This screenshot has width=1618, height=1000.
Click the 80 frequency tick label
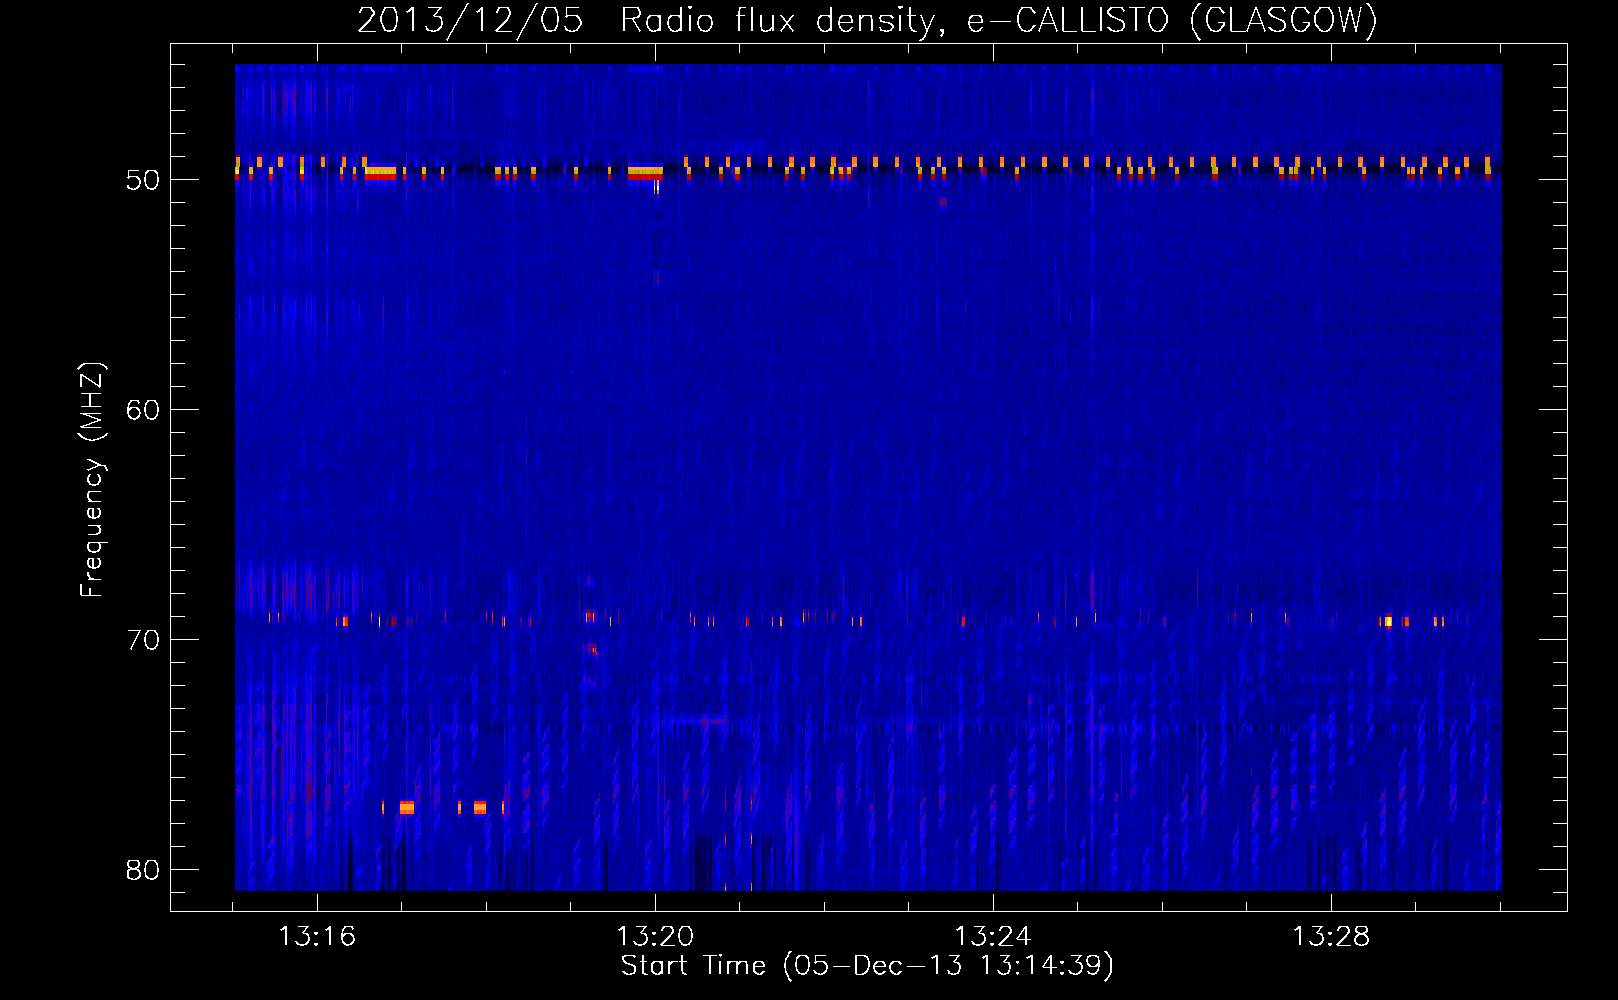(144, 870)
